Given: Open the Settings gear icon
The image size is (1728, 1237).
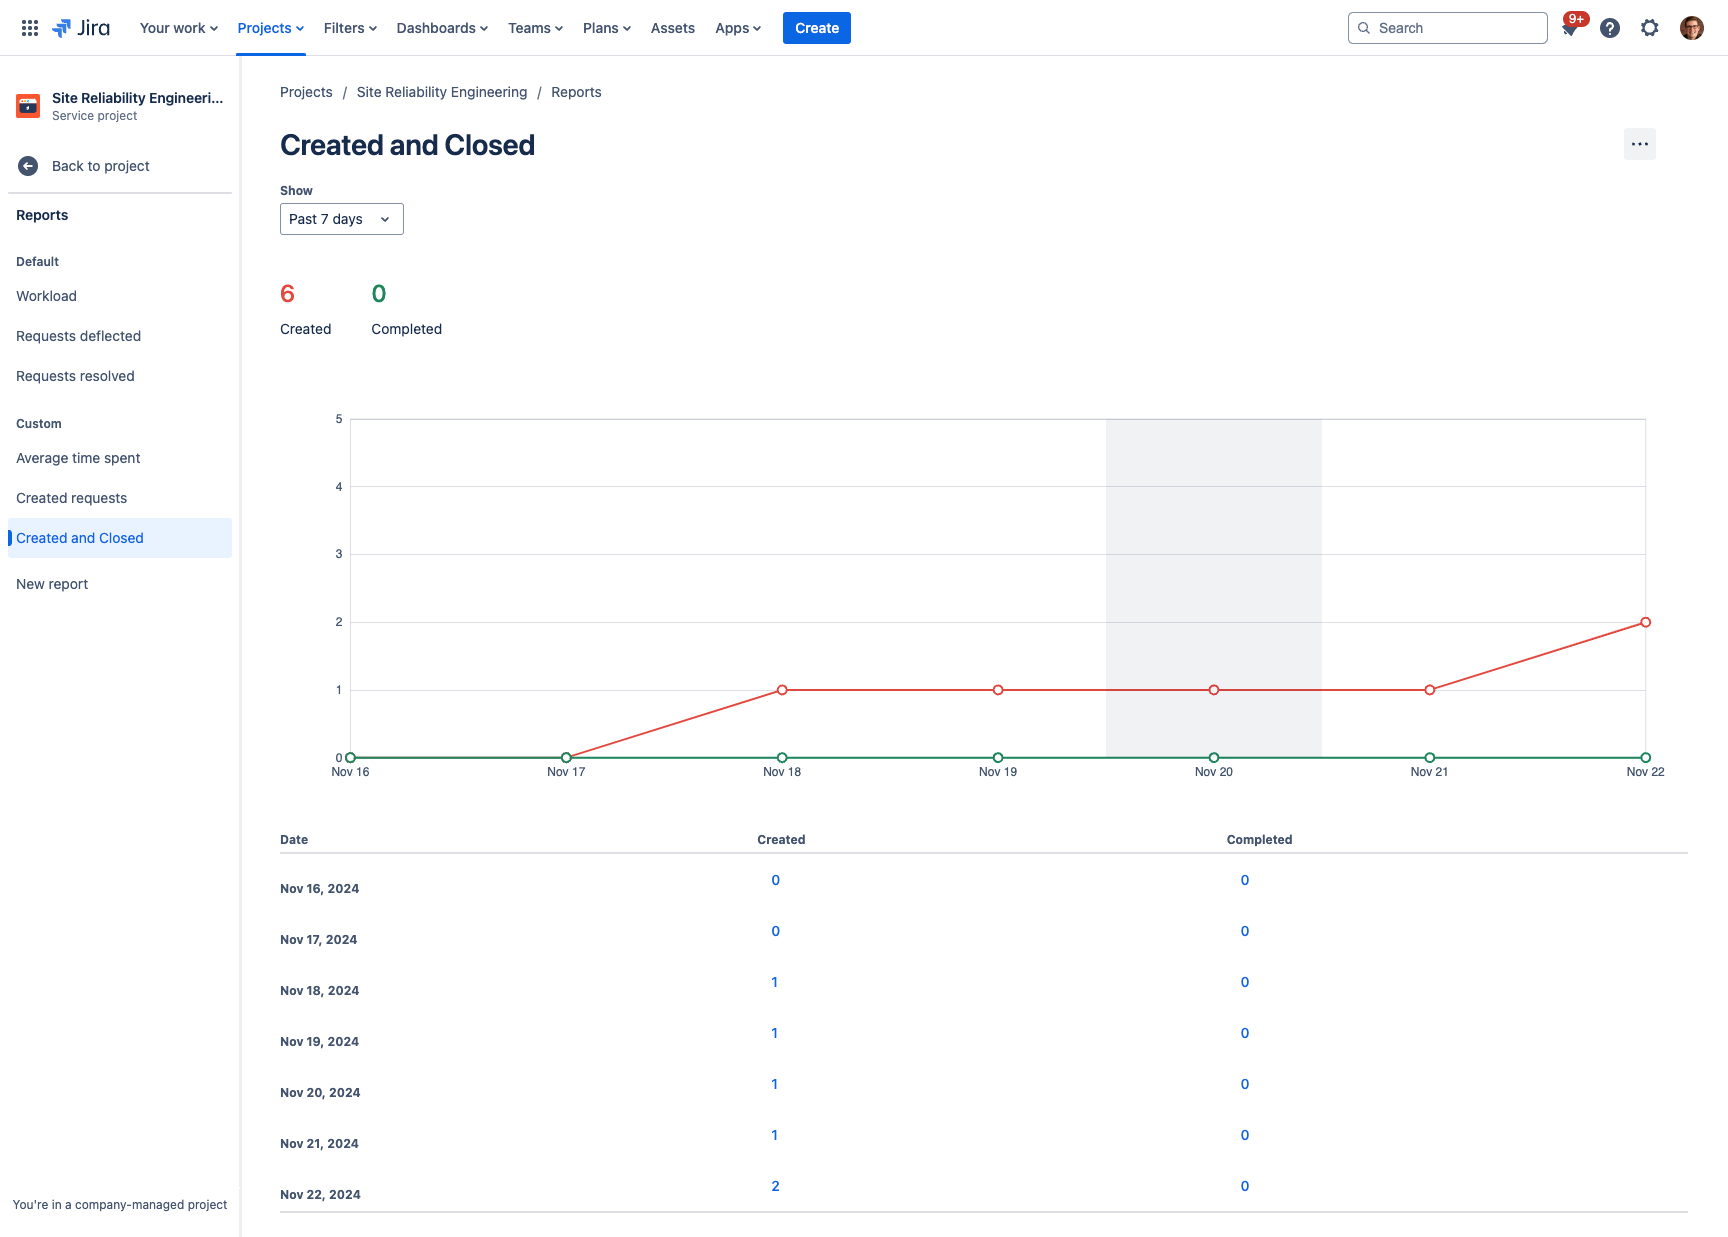Looking at the screenshot, I should (1650, 28).
